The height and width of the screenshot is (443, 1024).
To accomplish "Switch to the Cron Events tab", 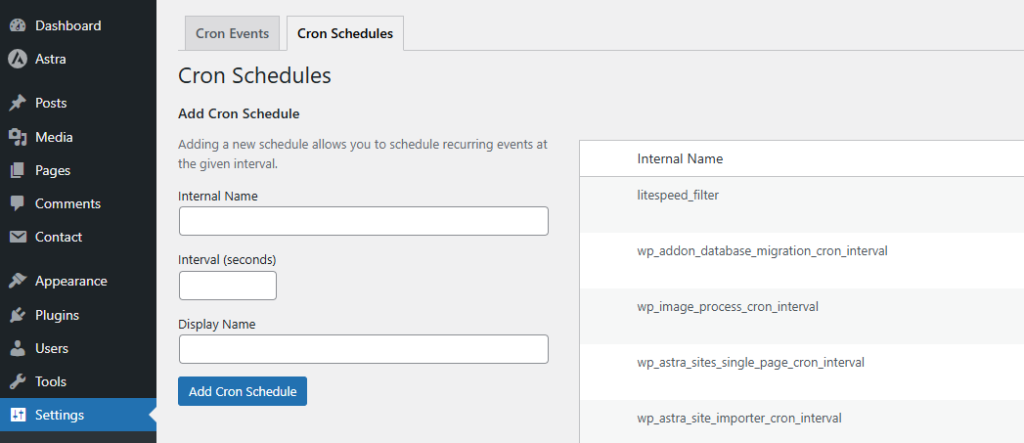I will 232,33.
